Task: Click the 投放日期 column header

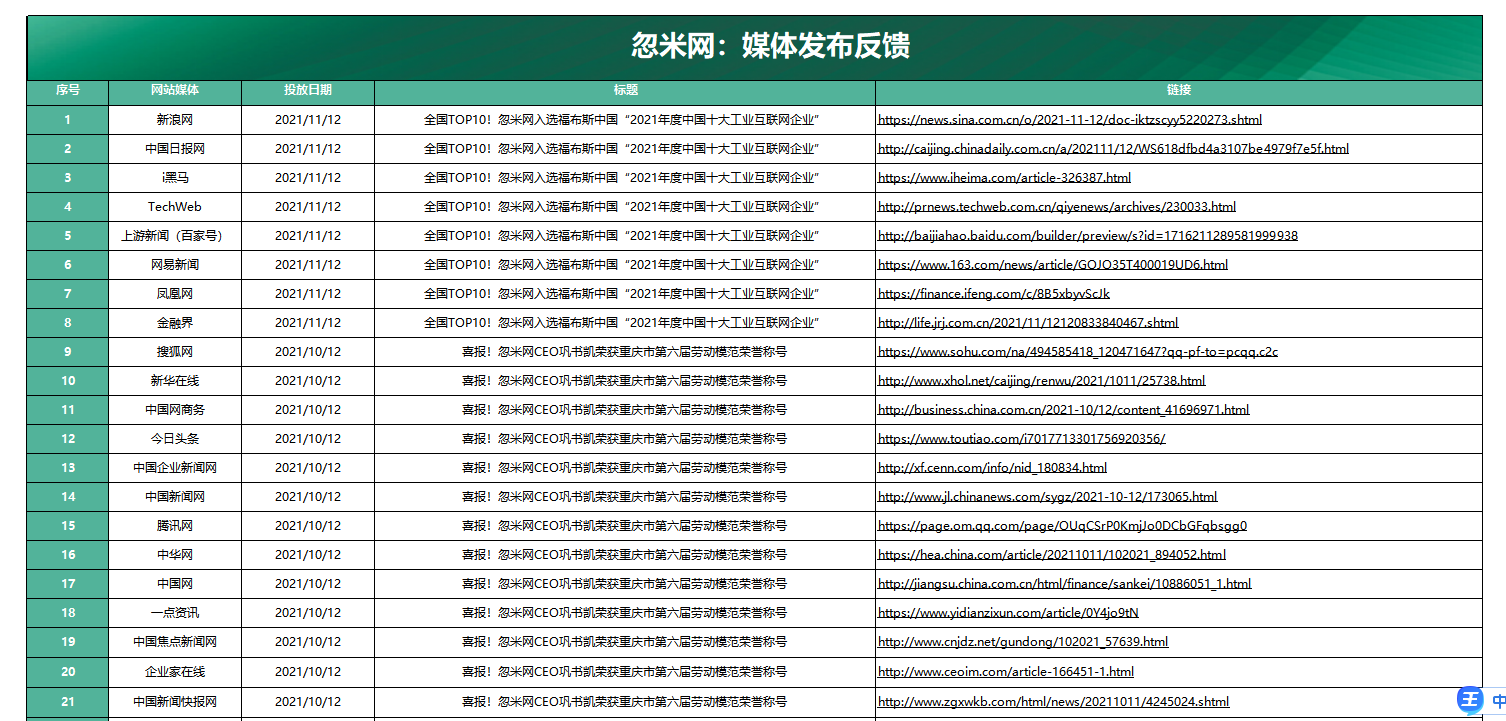Action: [x=308, y=90]
